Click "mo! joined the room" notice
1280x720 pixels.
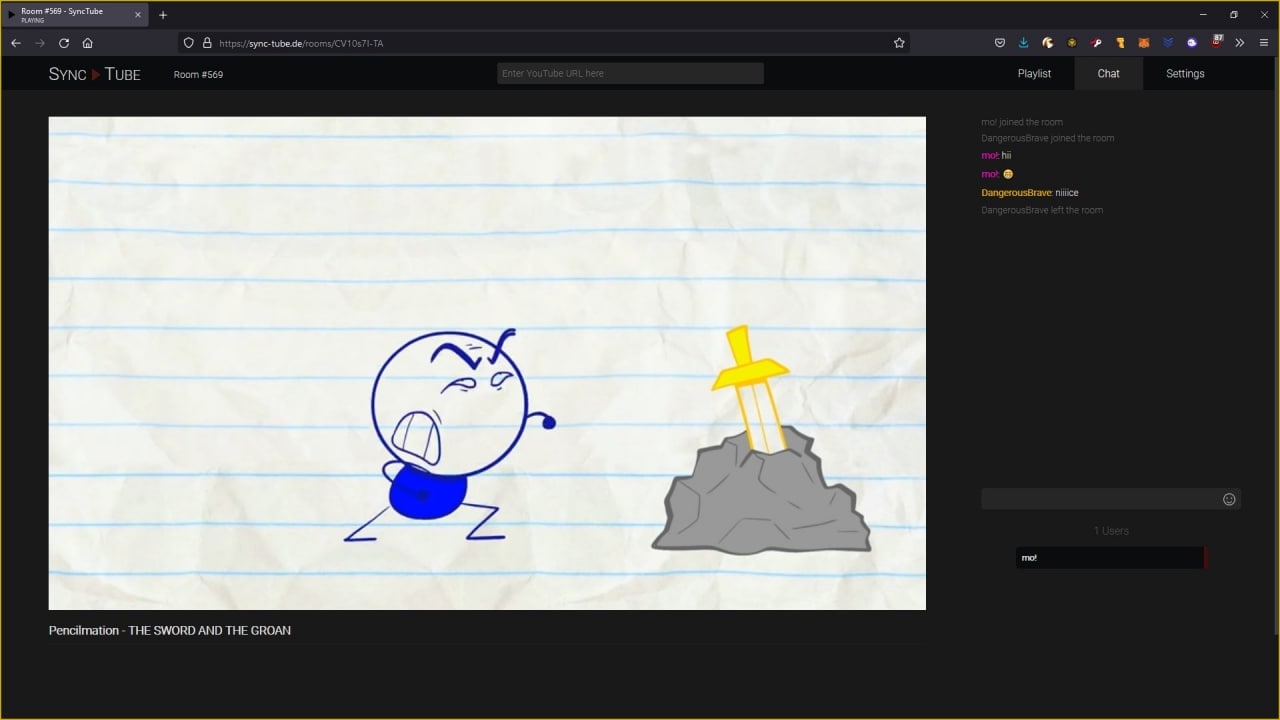click(x=1022, y=122)
